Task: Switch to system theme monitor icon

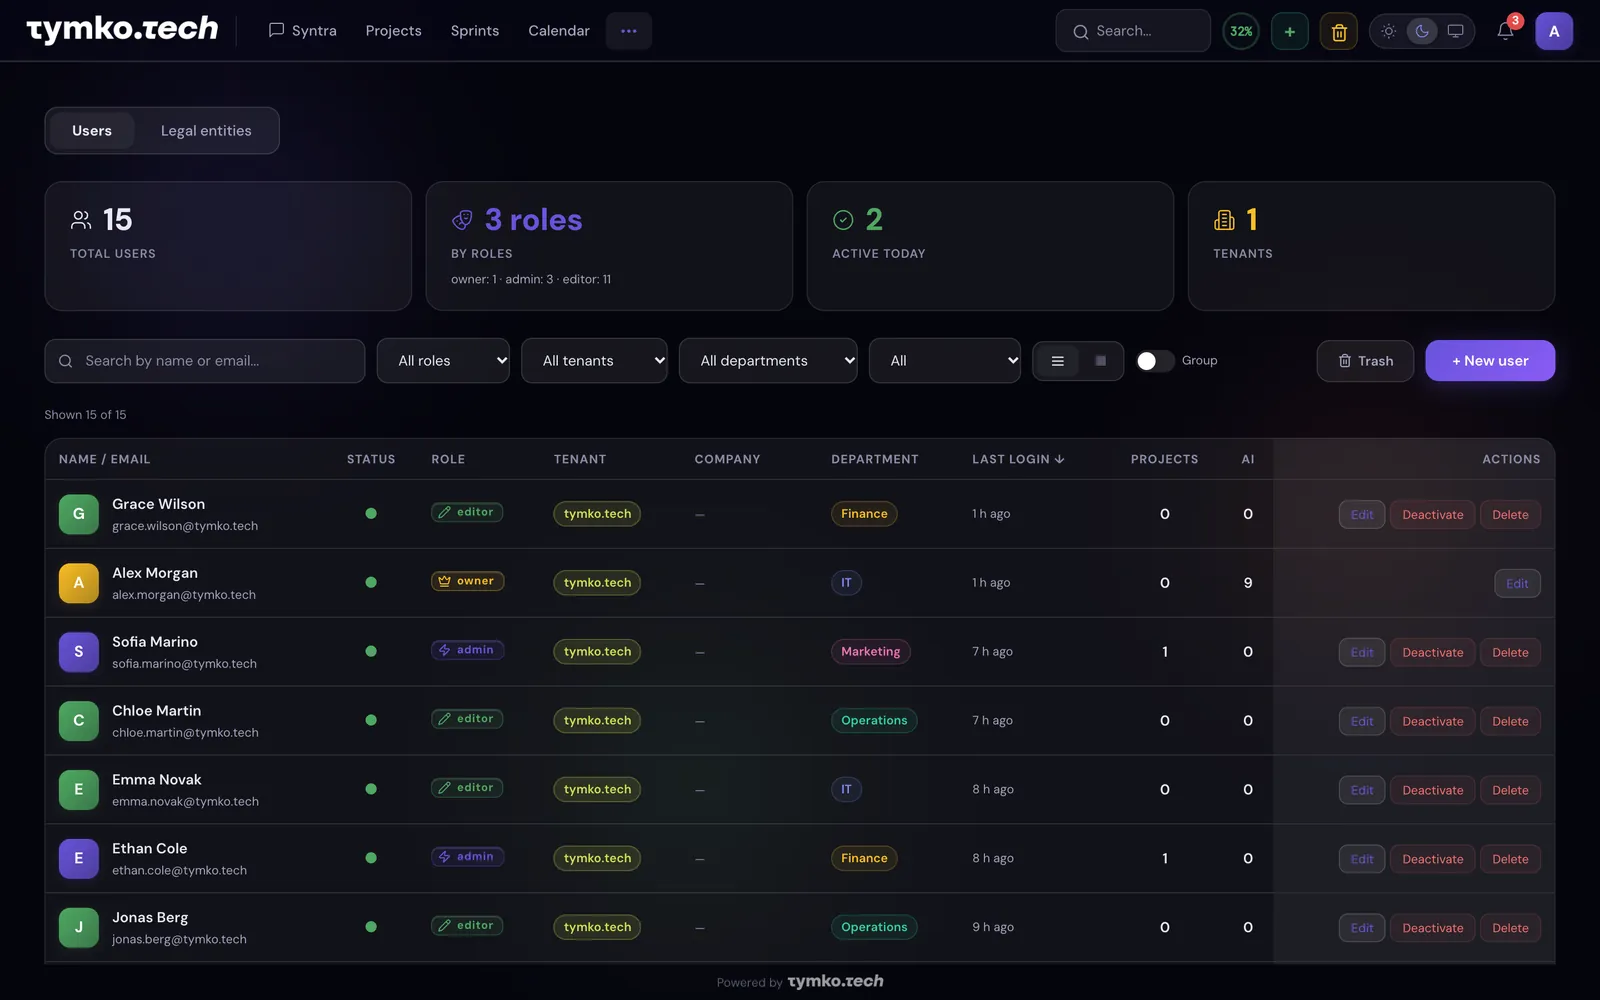Action: click(1456, 31)
